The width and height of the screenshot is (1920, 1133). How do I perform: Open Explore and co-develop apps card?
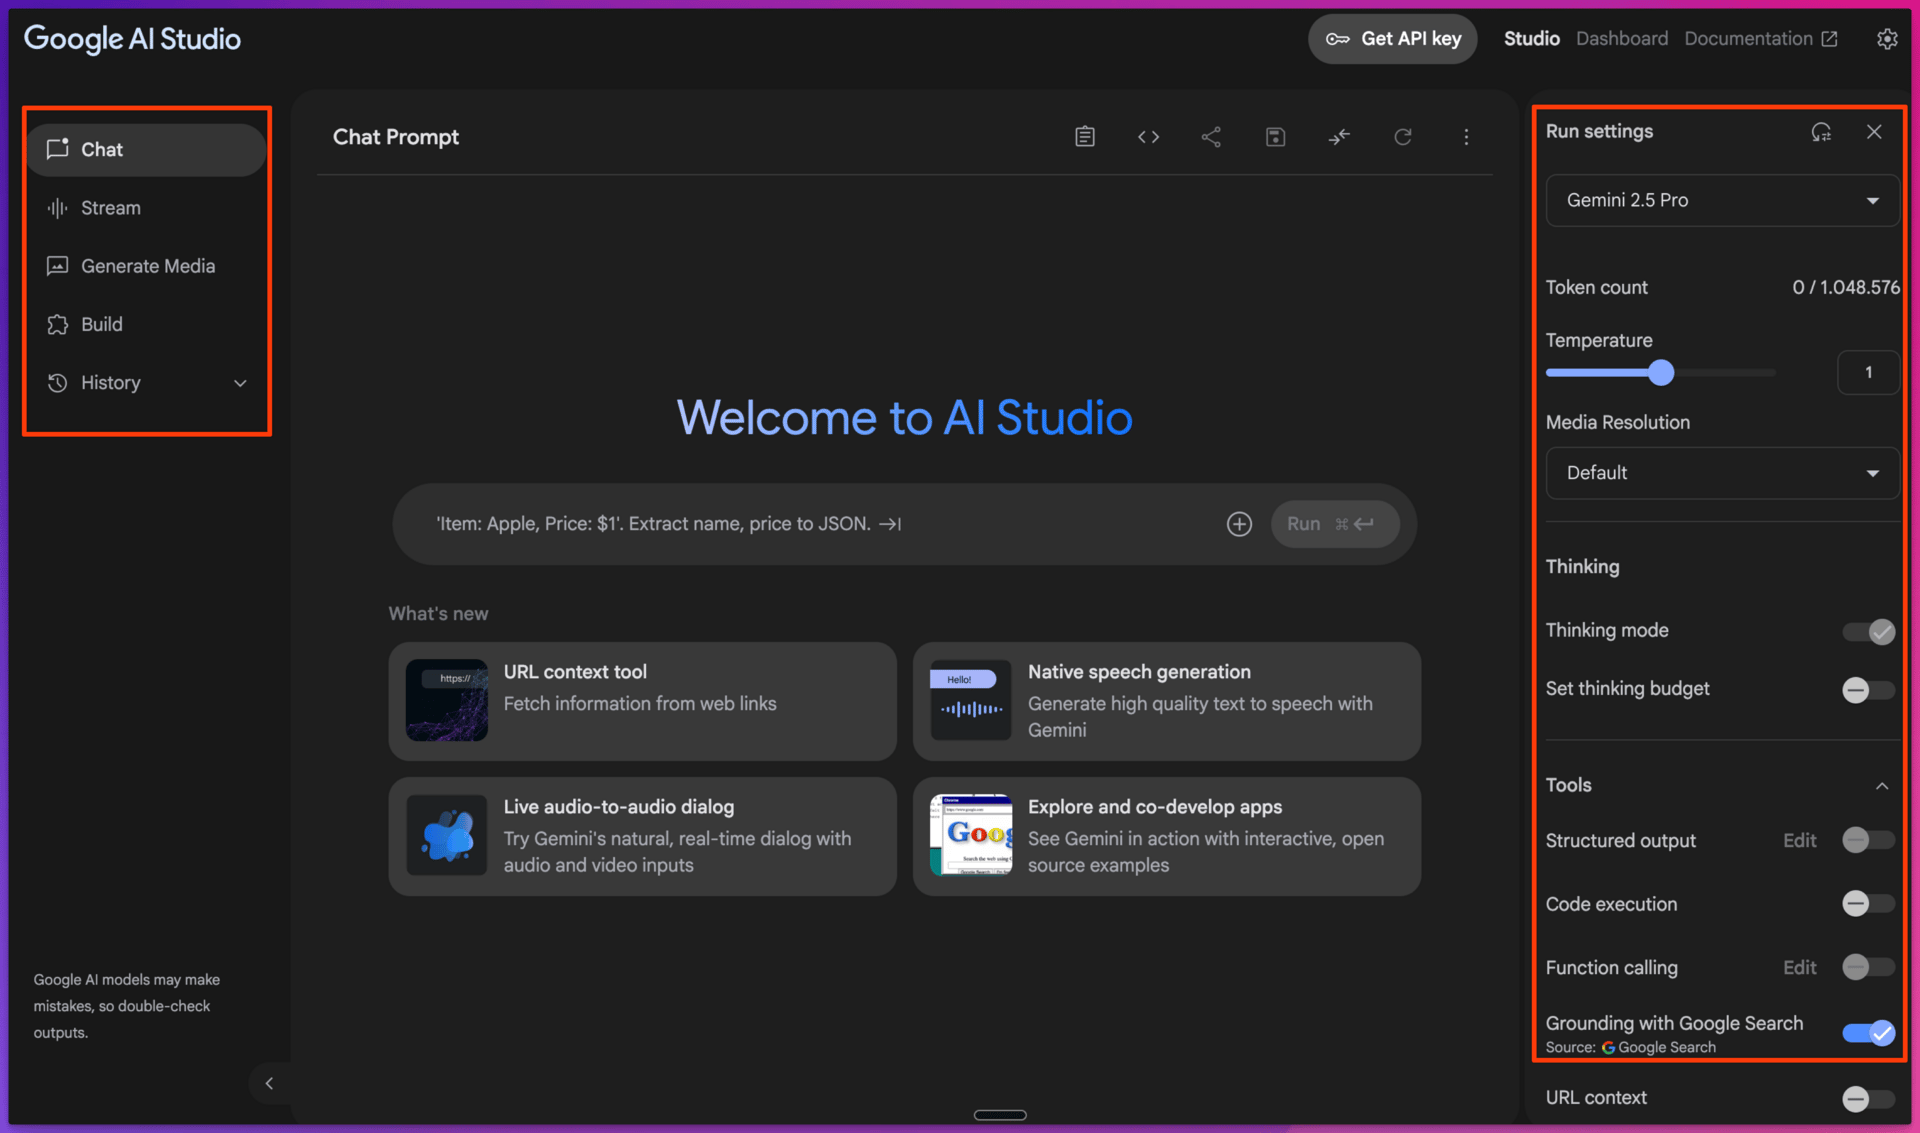(1166, 836)
